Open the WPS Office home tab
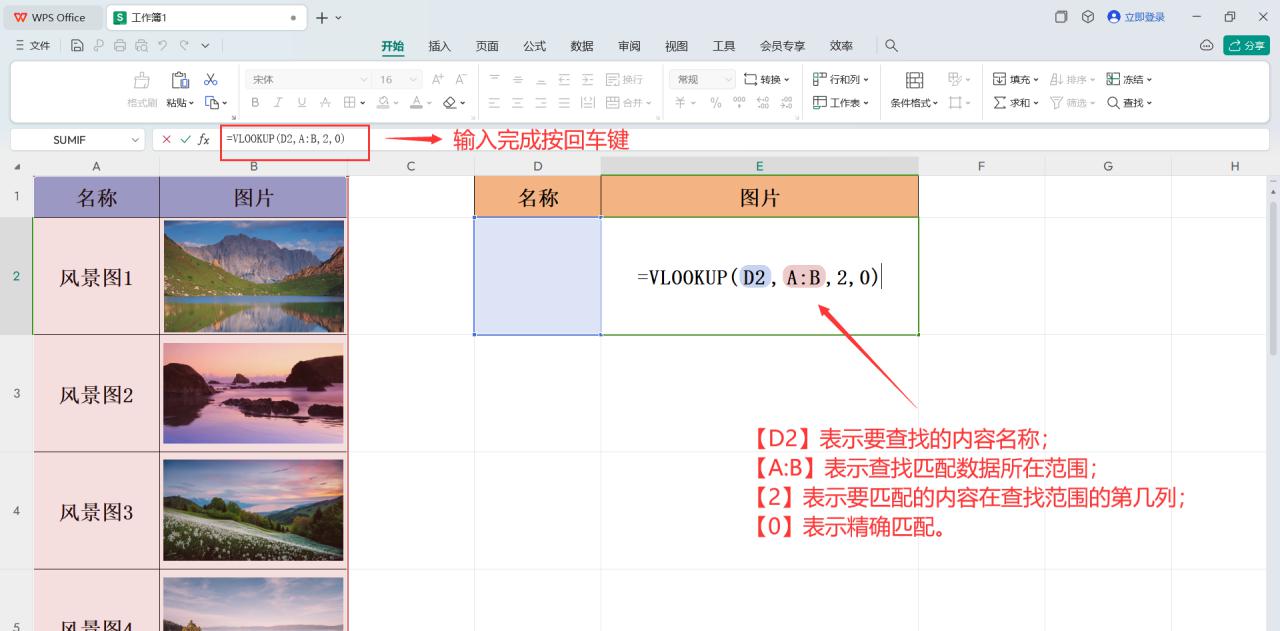Screen dimensions: 1280x631 click(51, 17)
